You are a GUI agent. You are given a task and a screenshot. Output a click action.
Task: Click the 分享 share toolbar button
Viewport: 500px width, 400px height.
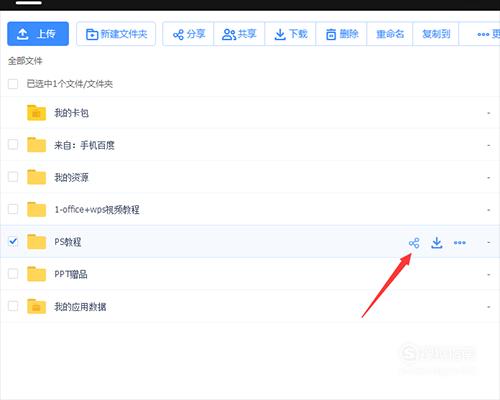click(x=188, y=34)
